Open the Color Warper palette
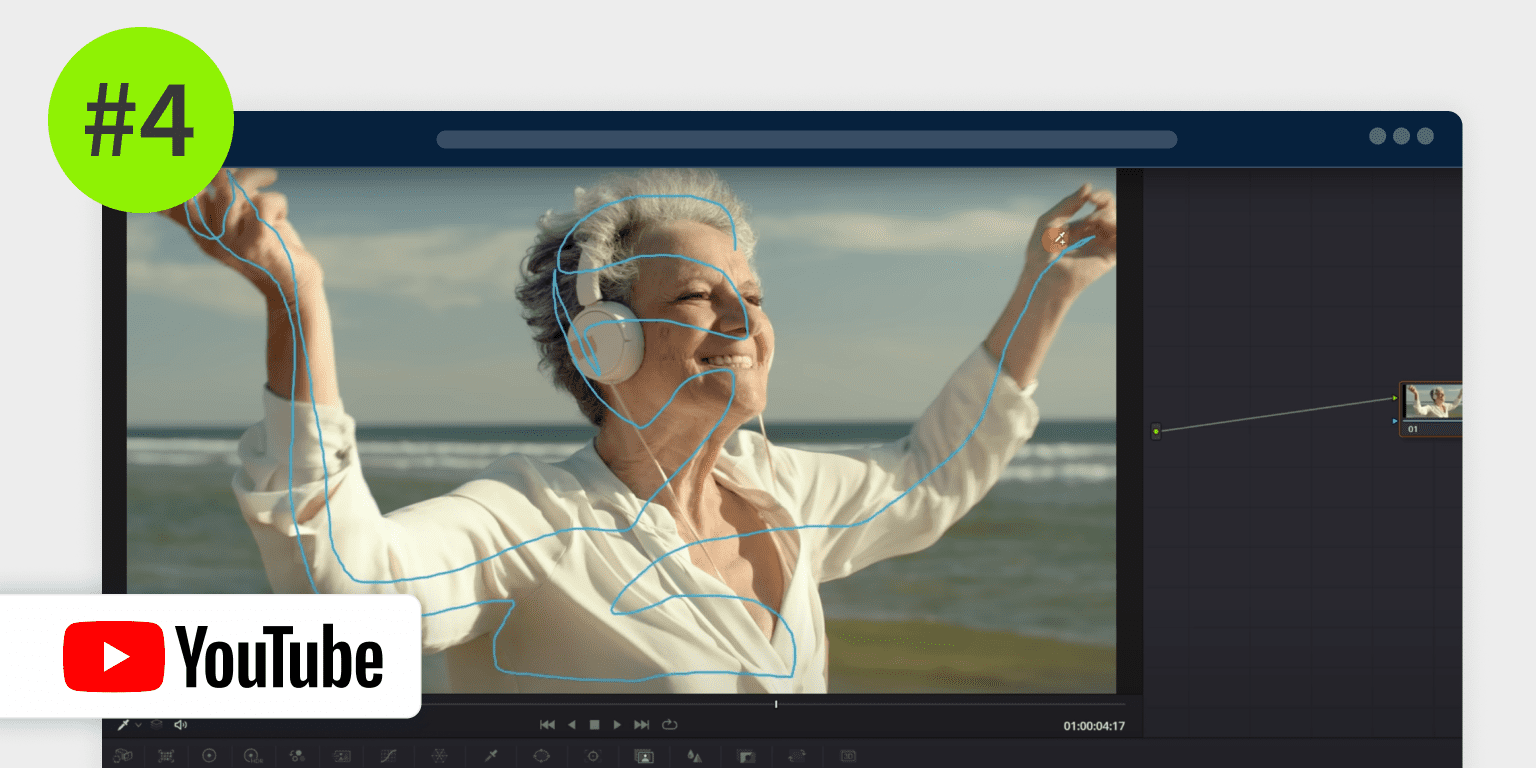This screenshot has height=769, width=1537. click(x=438, y=756)
